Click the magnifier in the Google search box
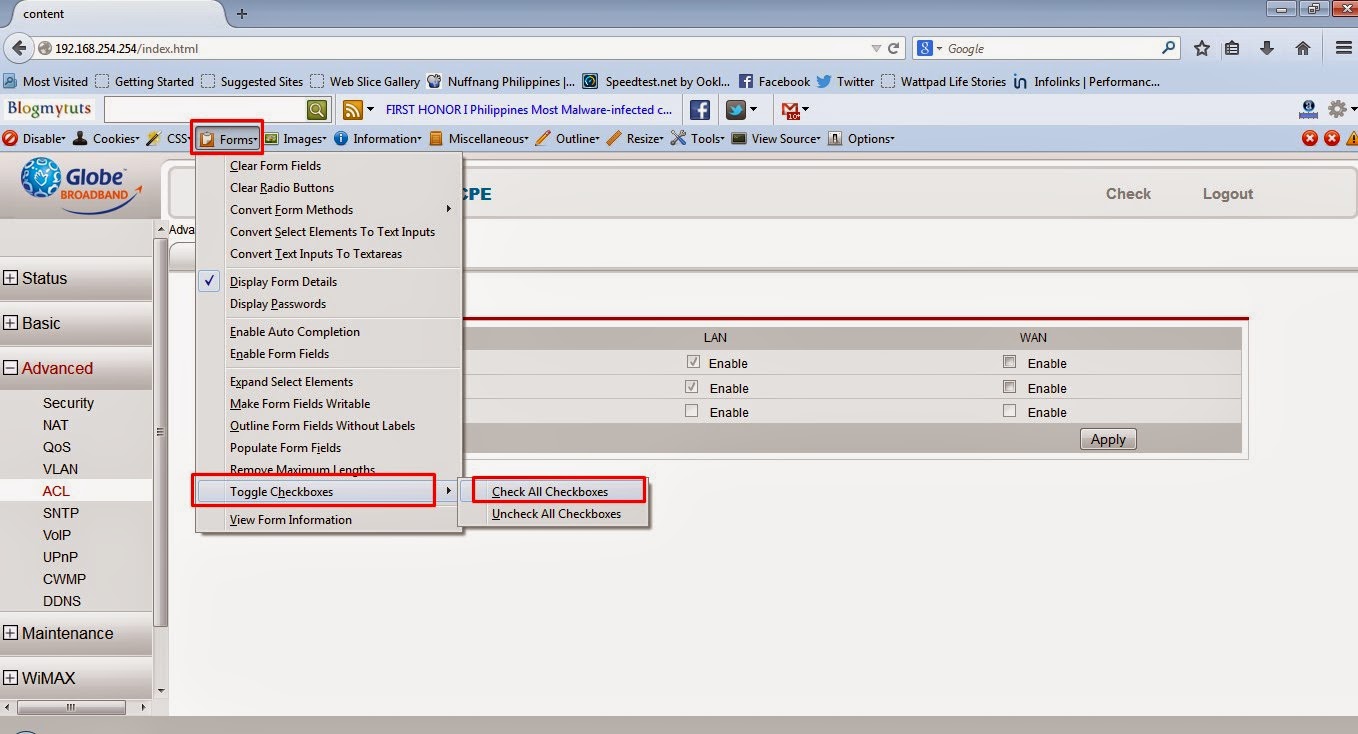The width and height of the screenshot is (1358, 734). (x=1169, y=47)
